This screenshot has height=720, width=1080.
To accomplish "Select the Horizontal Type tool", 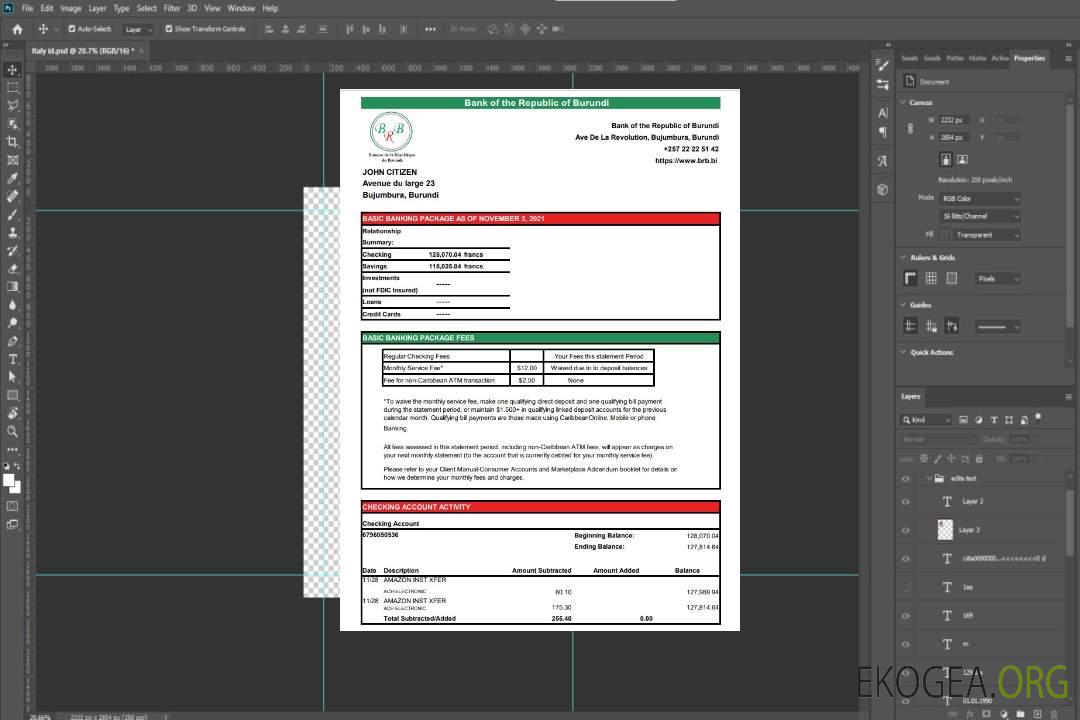I will pyautogui.click(x=12, y=359).
